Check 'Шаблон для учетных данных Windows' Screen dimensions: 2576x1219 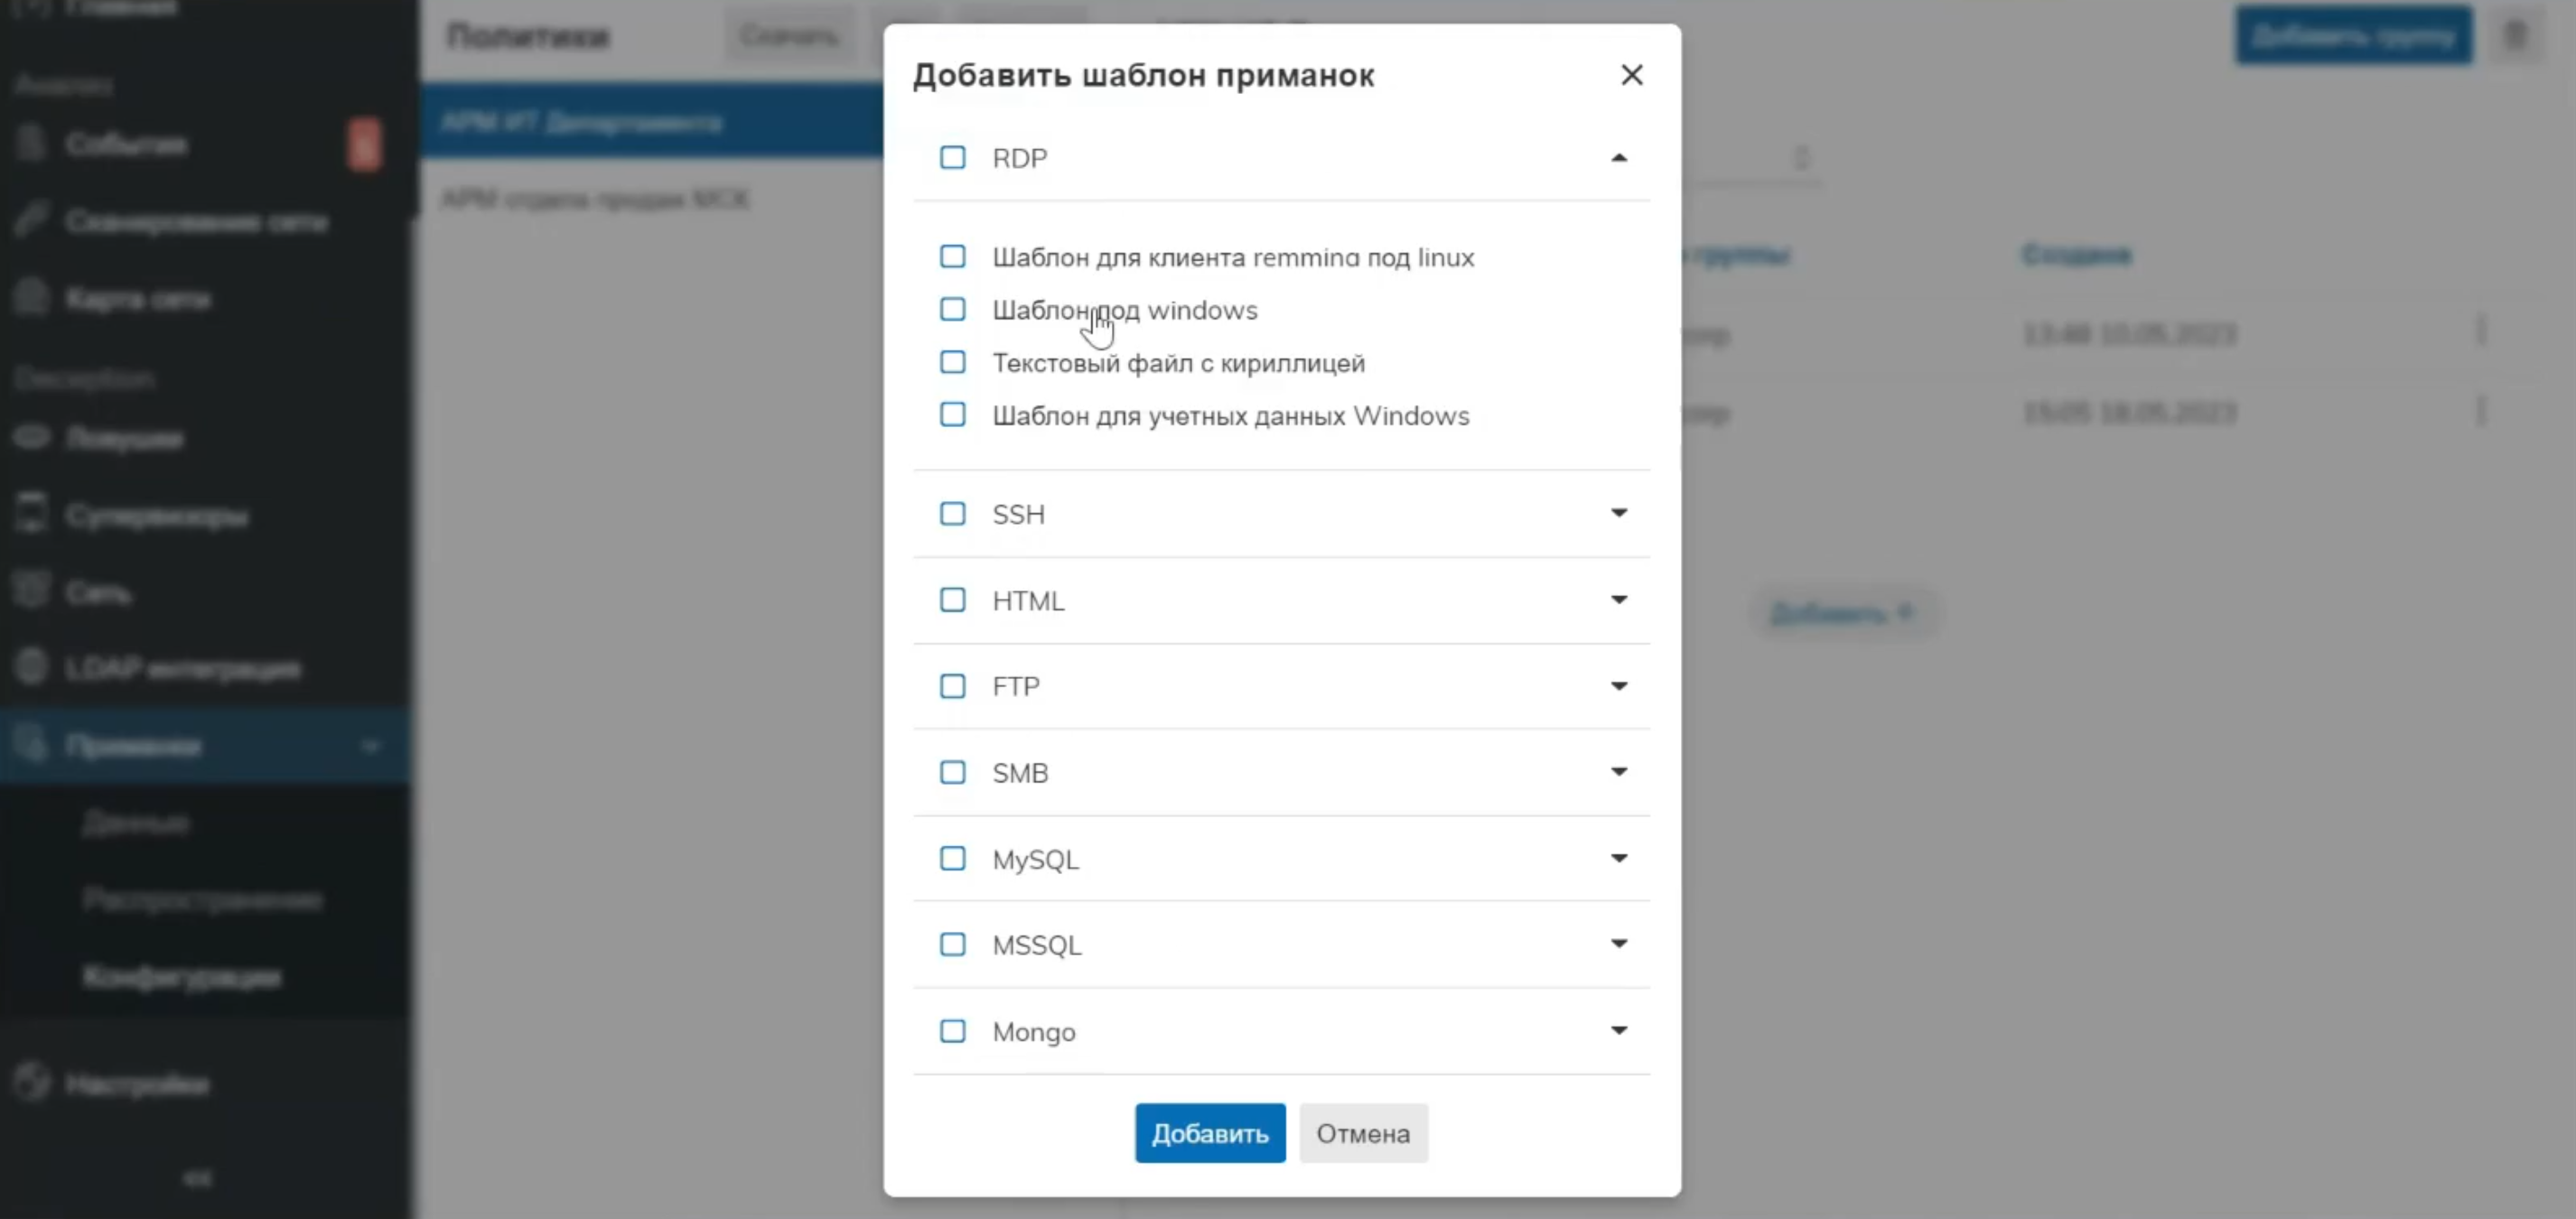tap(952, 415)
